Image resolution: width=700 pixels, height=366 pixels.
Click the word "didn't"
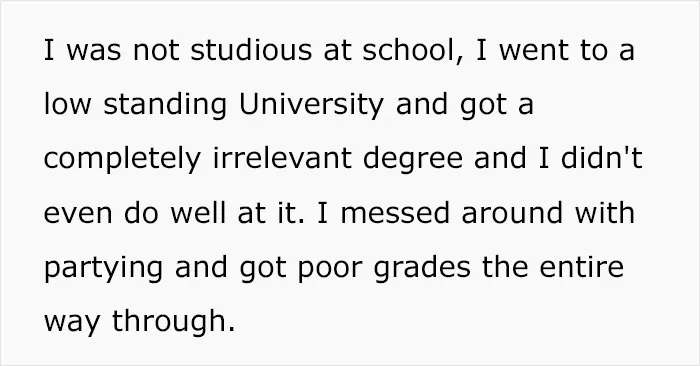tap(602, 158)
